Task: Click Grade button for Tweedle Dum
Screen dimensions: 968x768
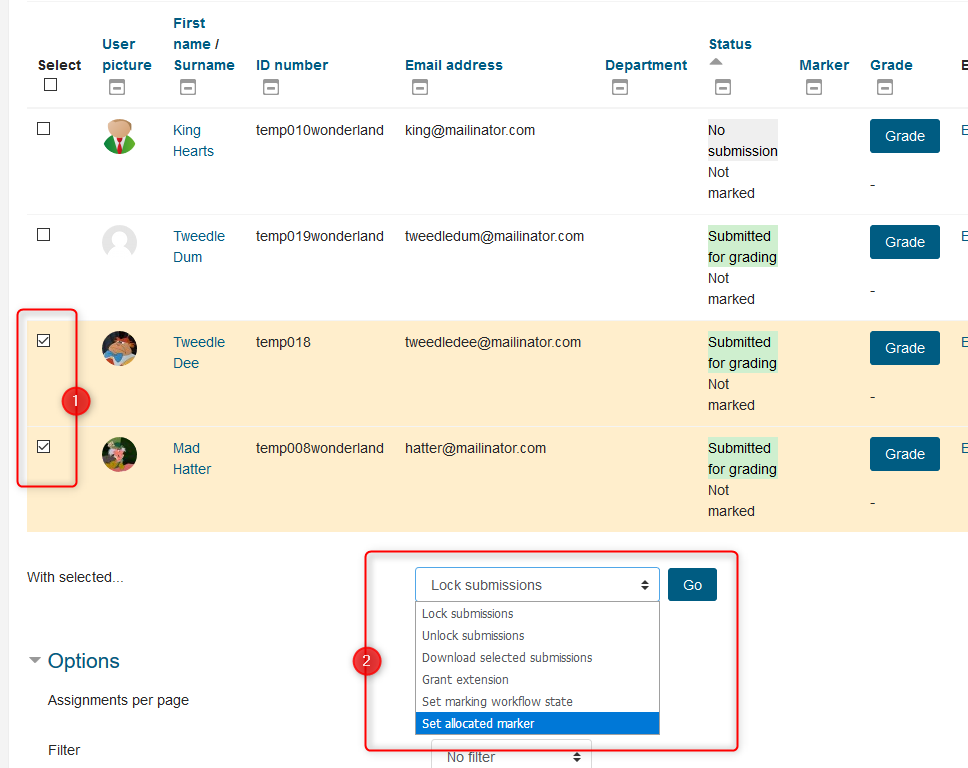Action: click(904, 242)
